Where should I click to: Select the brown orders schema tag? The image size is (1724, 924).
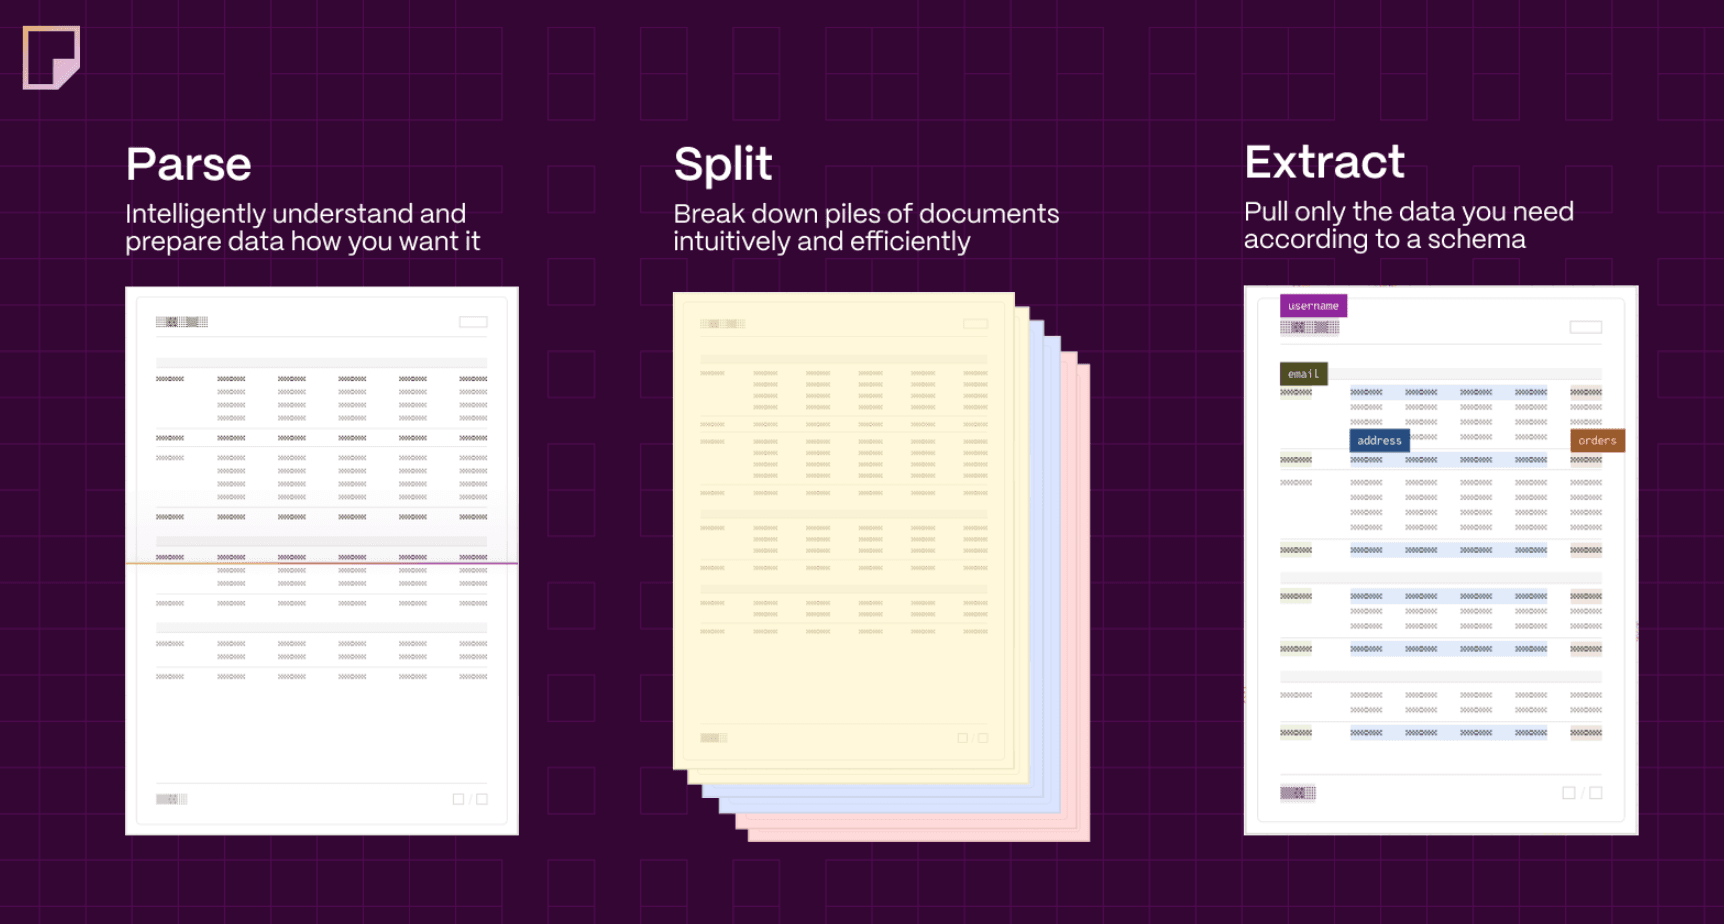(x=1596, y=440)
